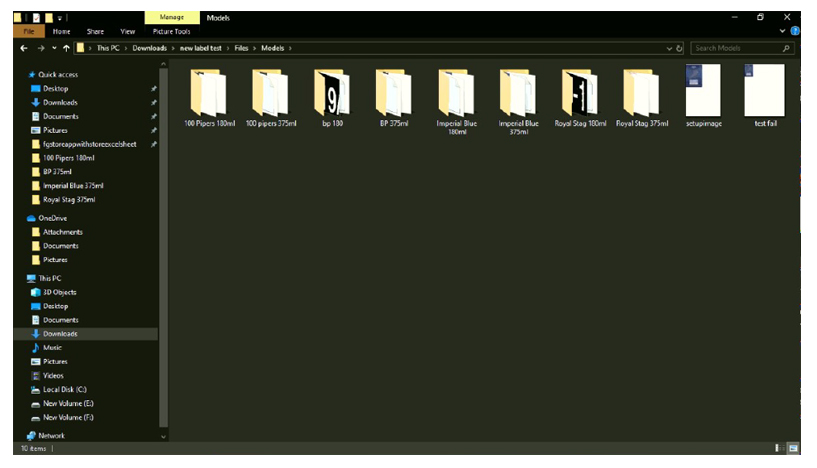The image size is (817, 468).
Task: Switch to large icons view in status bar
Action: 793,449
